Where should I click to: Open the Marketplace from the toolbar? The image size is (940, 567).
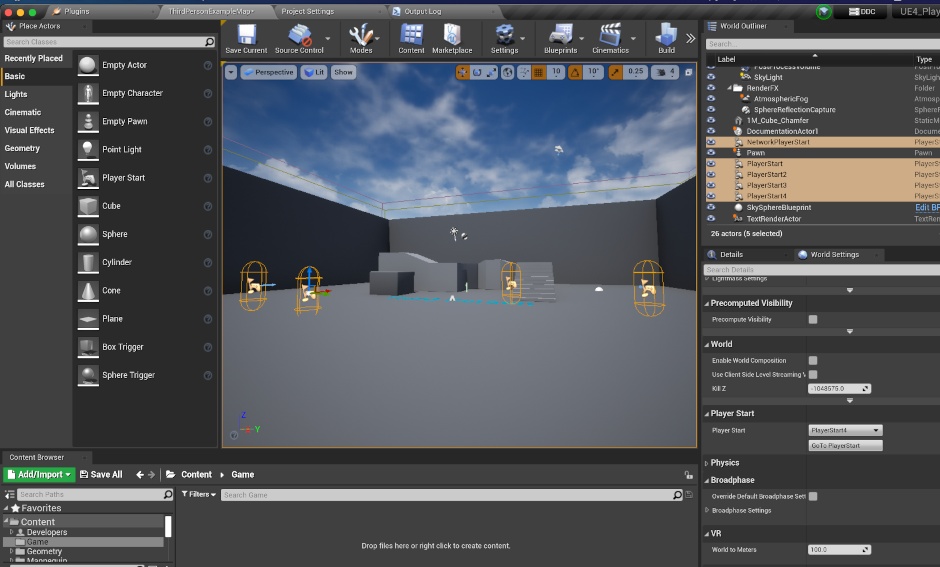[x=452, y=36]
